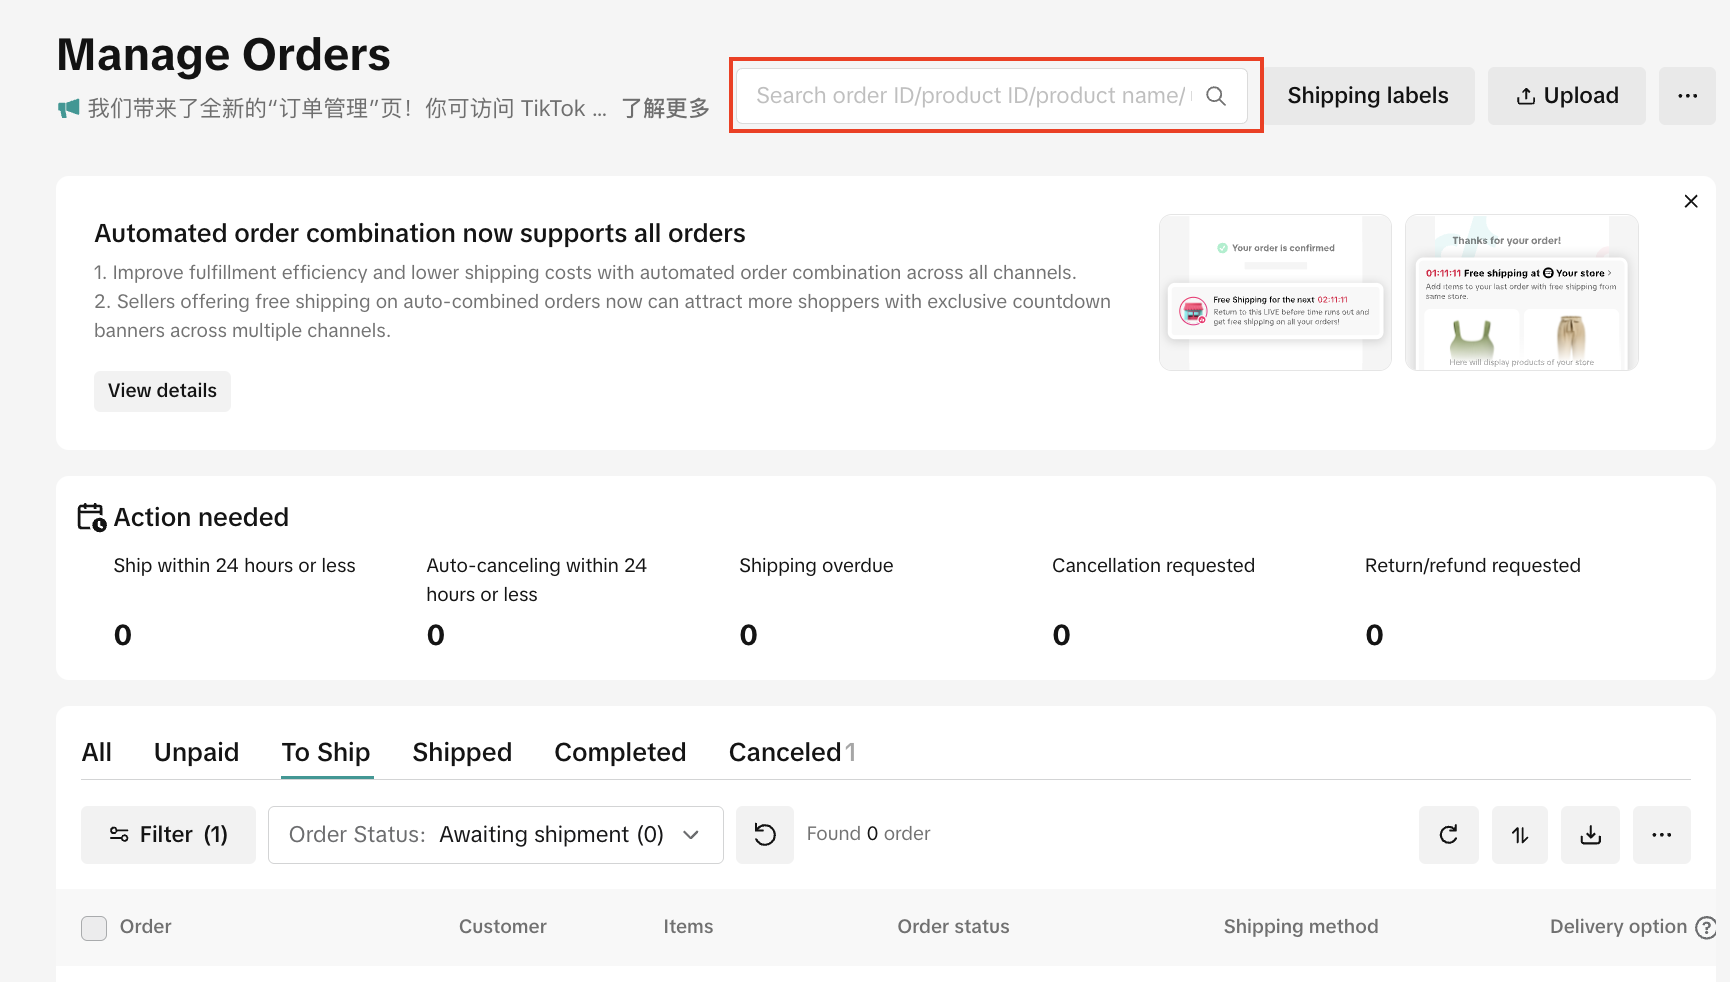This screenshot has width=1730, height=982.
Task: Focus the order search input field
Action: (970, 96)
